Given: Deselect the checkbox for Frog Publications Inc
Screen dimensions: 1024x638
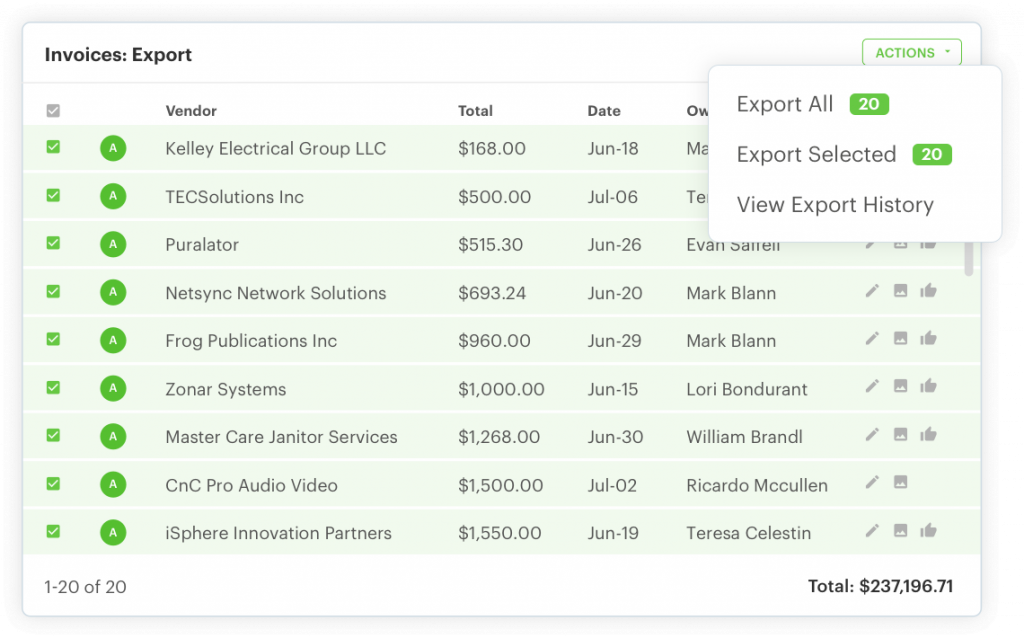Looking at the screenshot, I should pyautogui.click(x=53, y=340).
